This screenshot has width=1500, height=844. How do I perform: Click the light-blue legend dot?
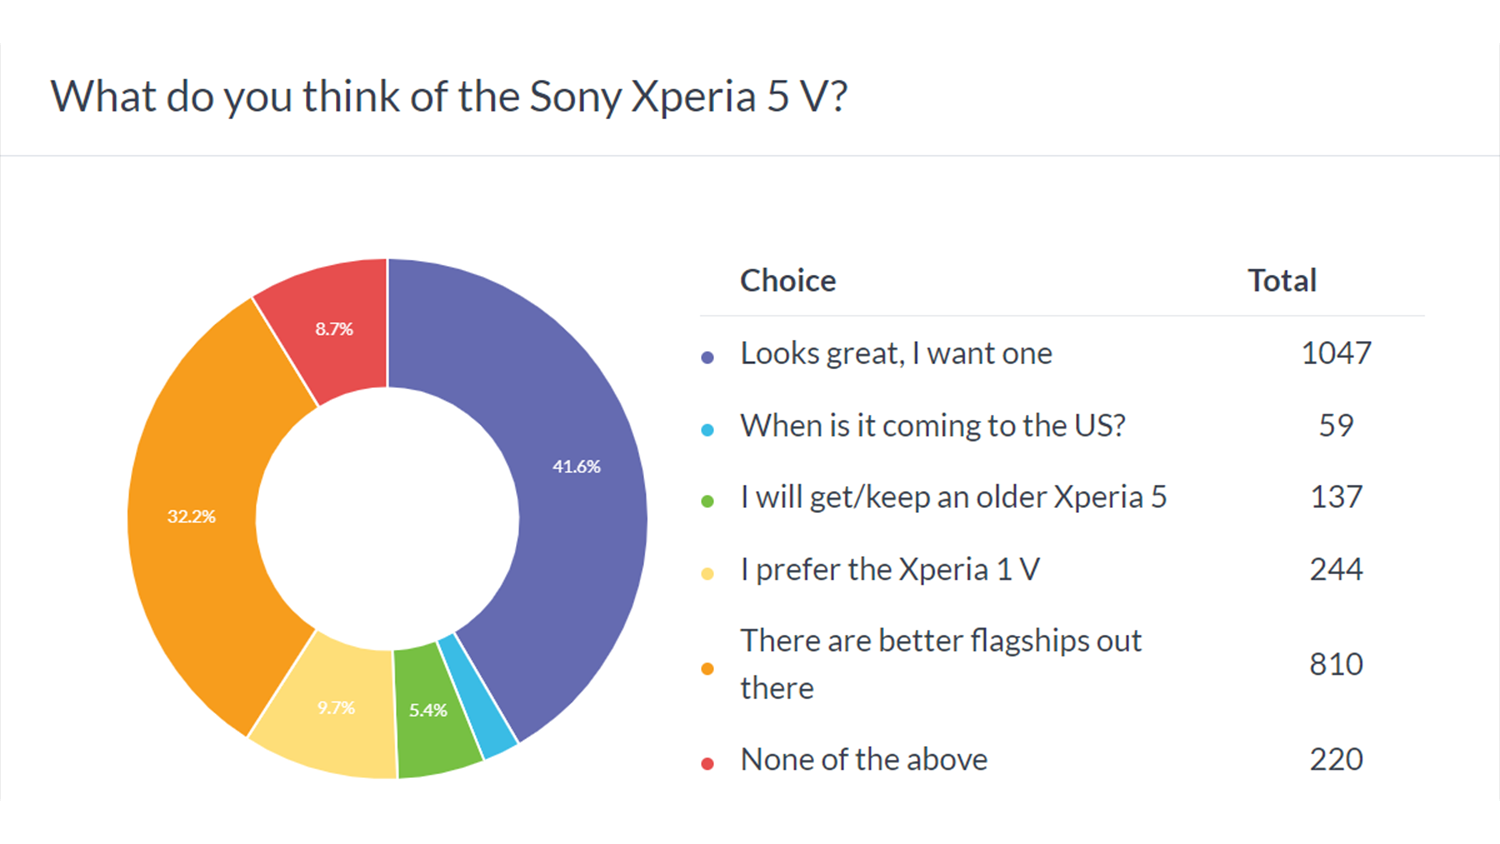pyautogui.click(x=708, y=430)
